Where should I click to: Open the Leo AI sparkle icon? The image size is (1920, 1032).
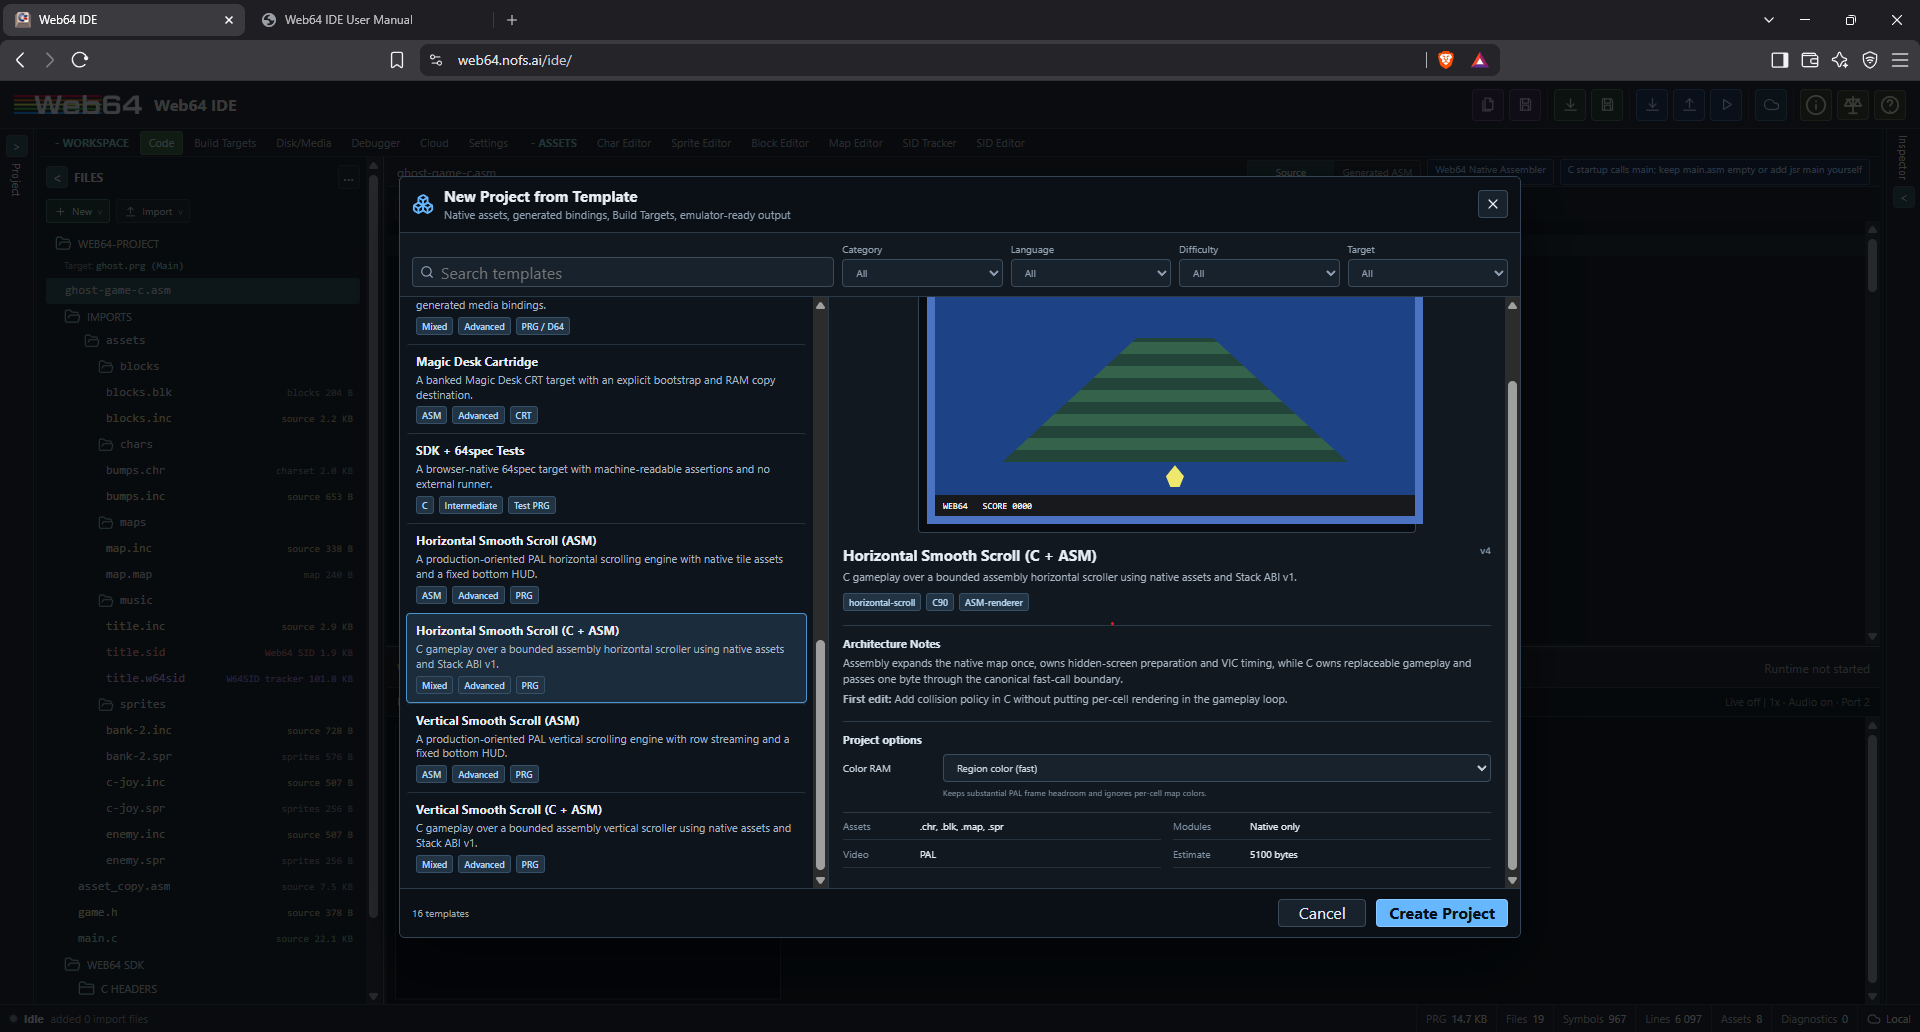(x=1840, y=60)
